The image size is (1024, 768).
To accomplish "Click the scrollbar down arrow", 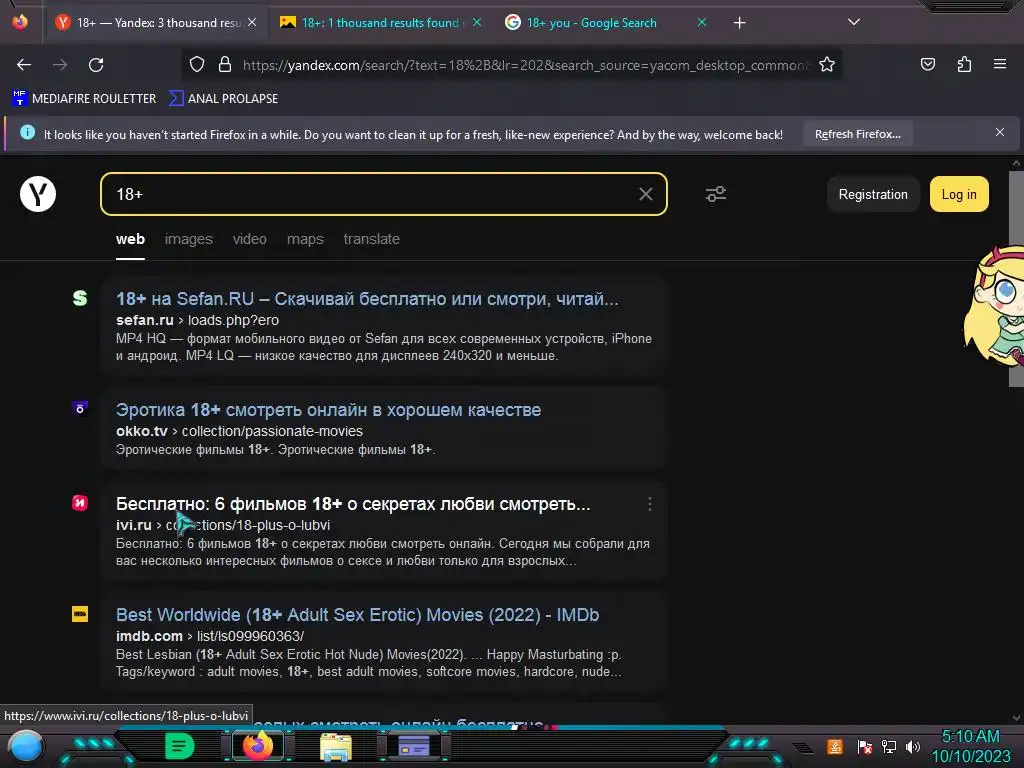I will point(1016,717).
